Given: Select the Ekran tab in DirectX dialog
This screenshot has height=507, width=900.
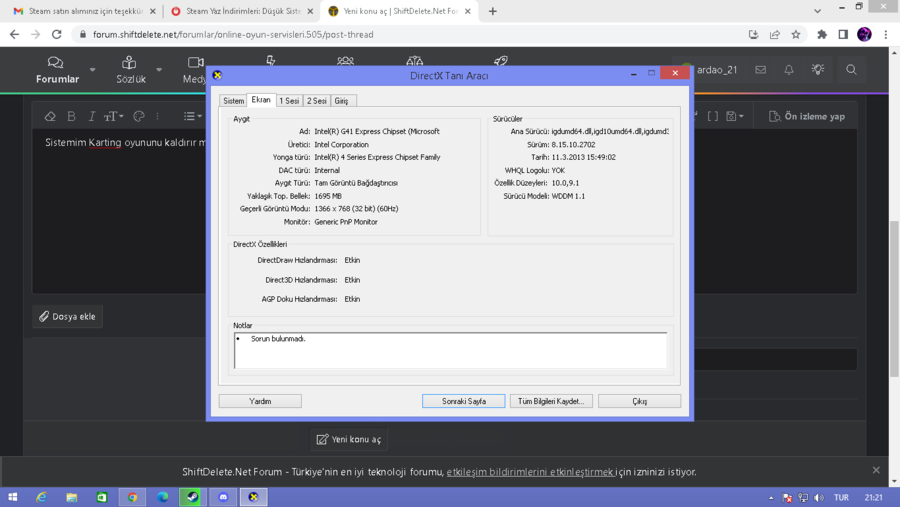Looking at the screenshot, I should point(261,100).
